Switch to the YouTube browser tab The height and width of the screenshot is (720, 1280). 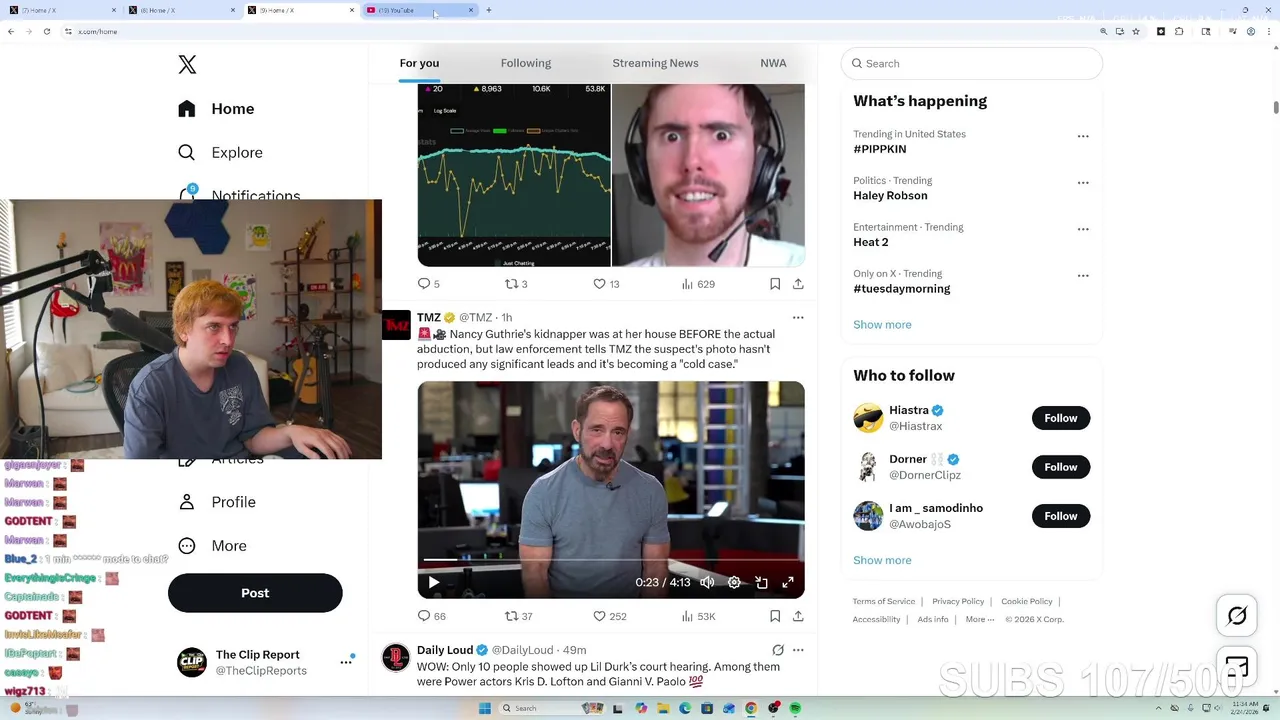(420, 10)
